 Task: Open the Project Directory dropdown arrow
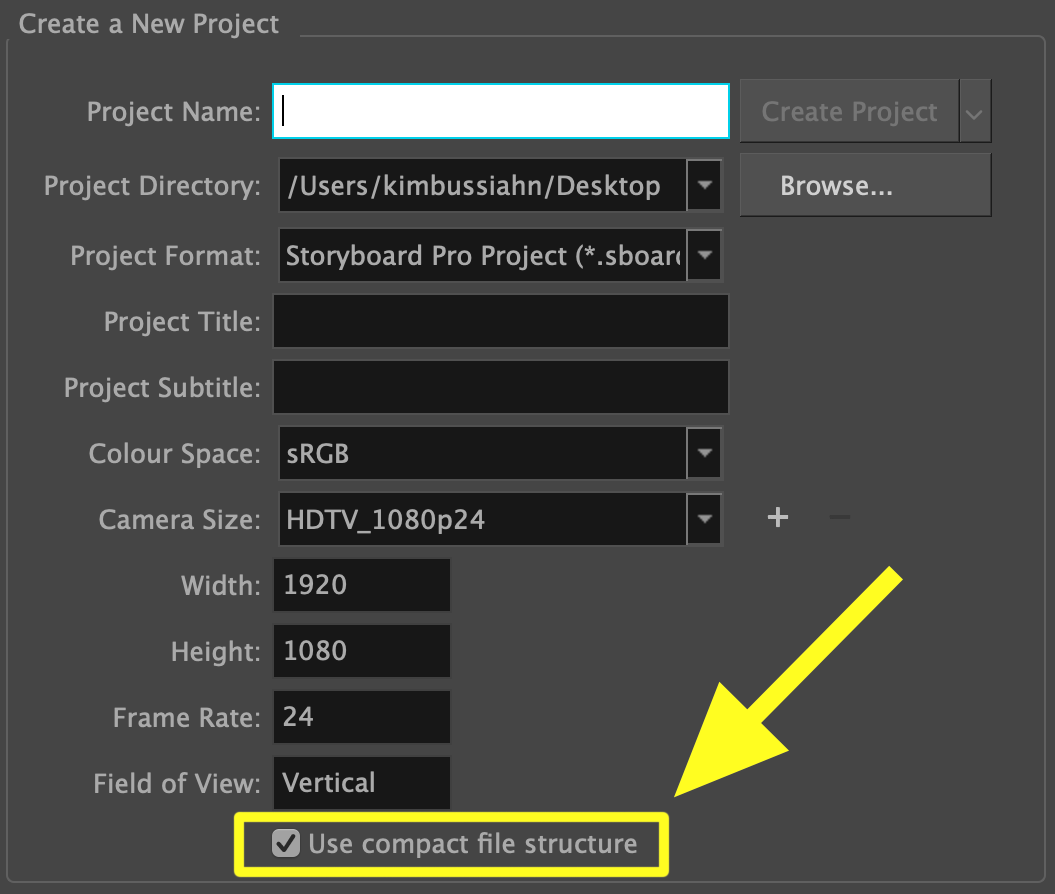[x=705, y=186]
